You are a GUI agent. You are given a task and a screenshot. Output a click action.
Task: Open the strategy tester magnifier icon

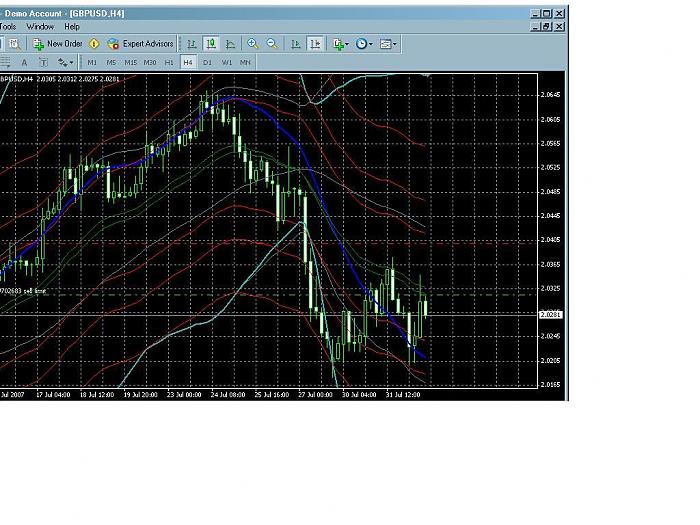click(x=14, y=44)
